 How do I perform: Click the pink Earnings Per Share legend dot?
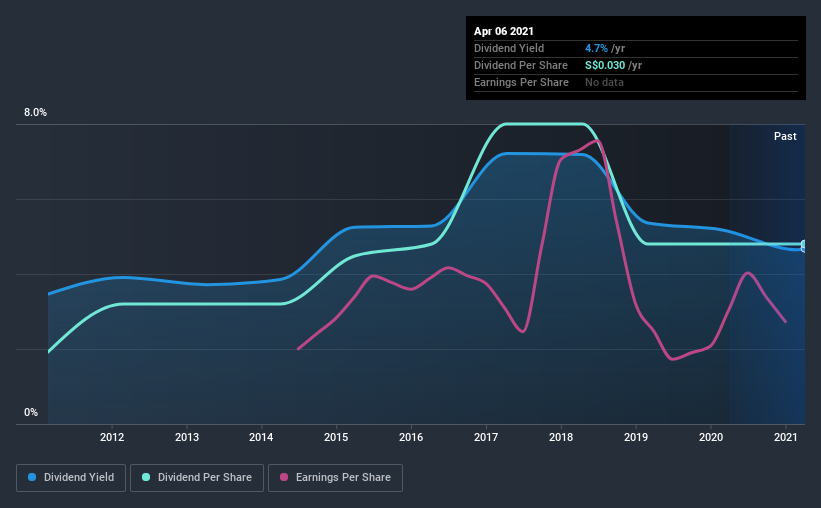point(284,477)
